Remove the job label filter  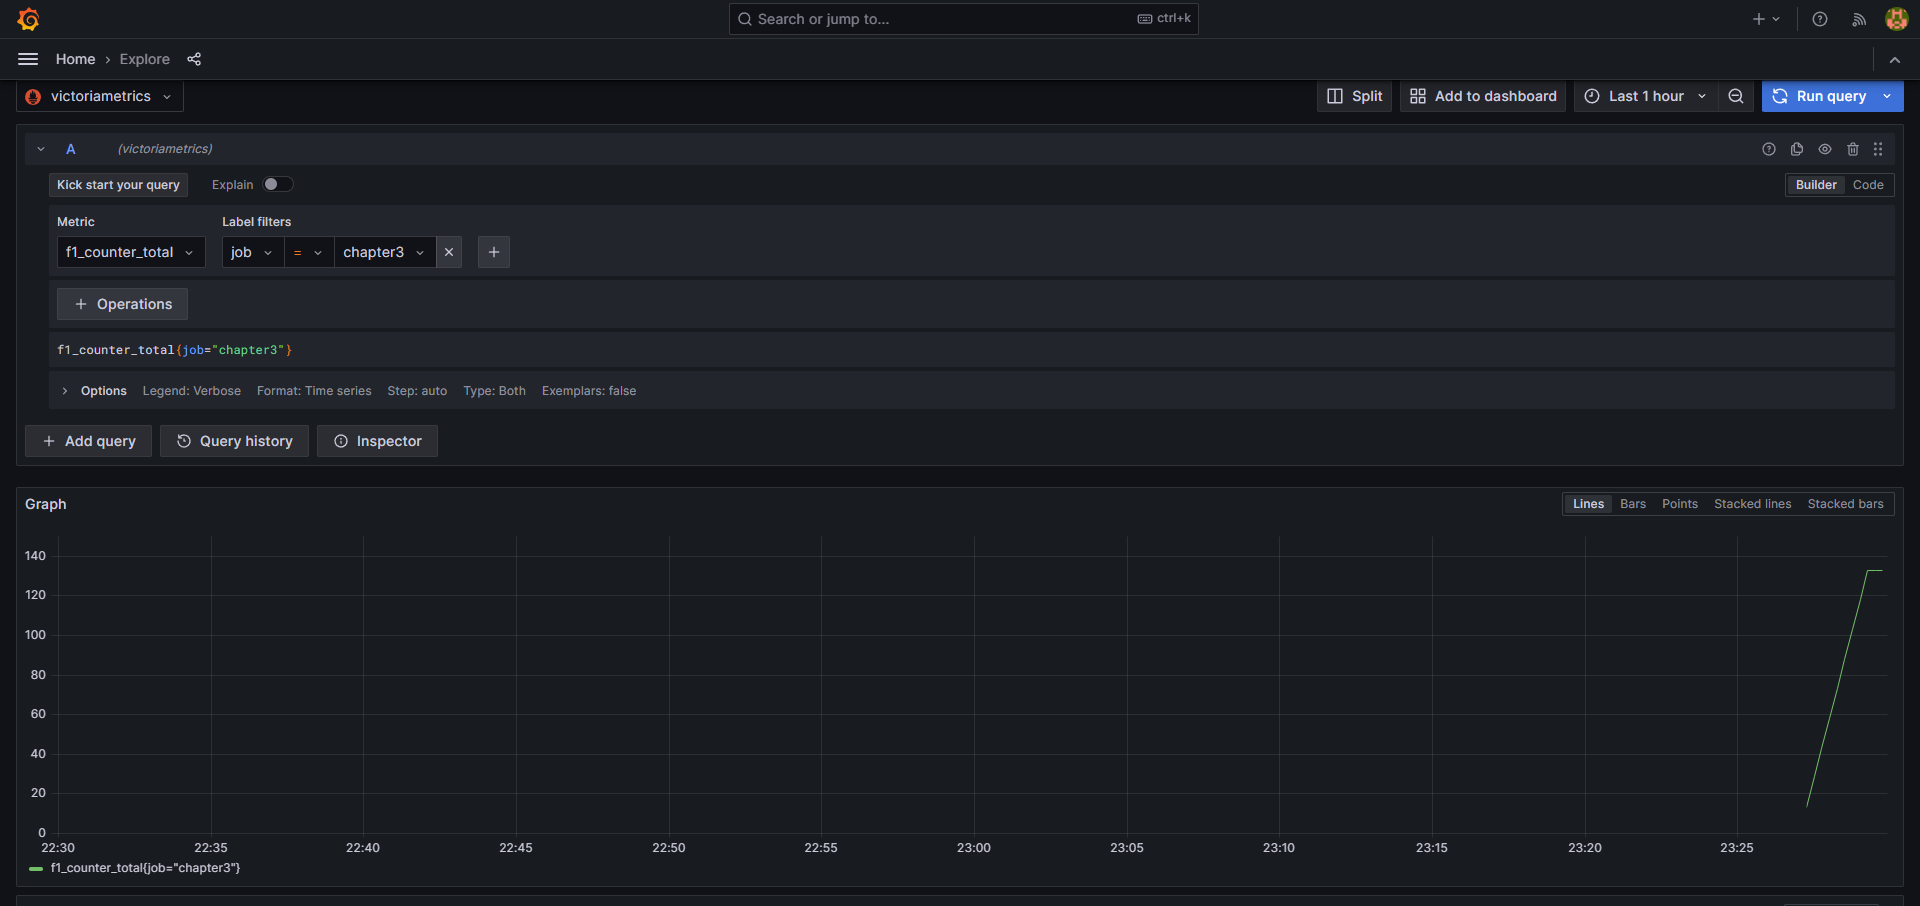[449, 252]
